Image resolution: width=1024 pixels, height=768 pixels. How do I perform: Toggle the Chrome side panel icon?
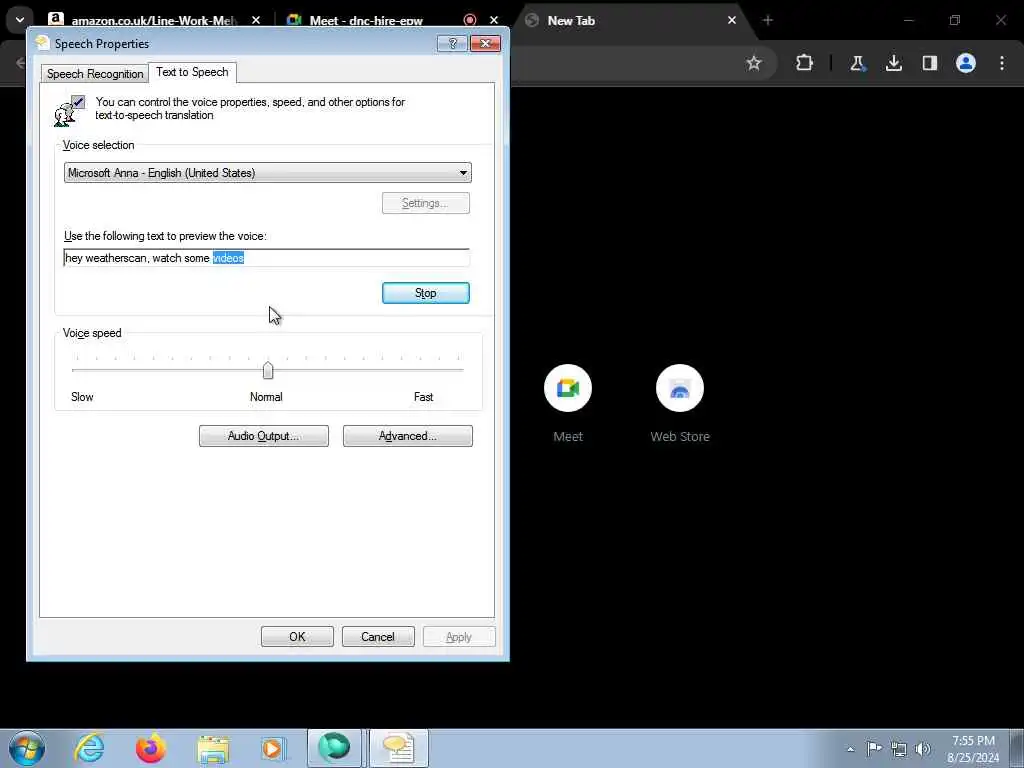pyautogui.click(x=930, y=63)
